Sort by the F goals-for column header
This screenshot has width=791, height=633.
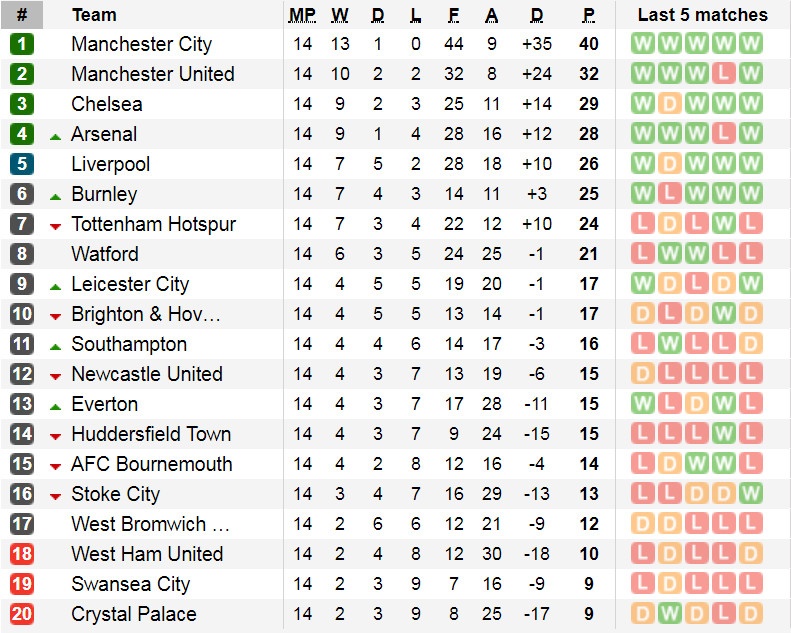[454, 15]
